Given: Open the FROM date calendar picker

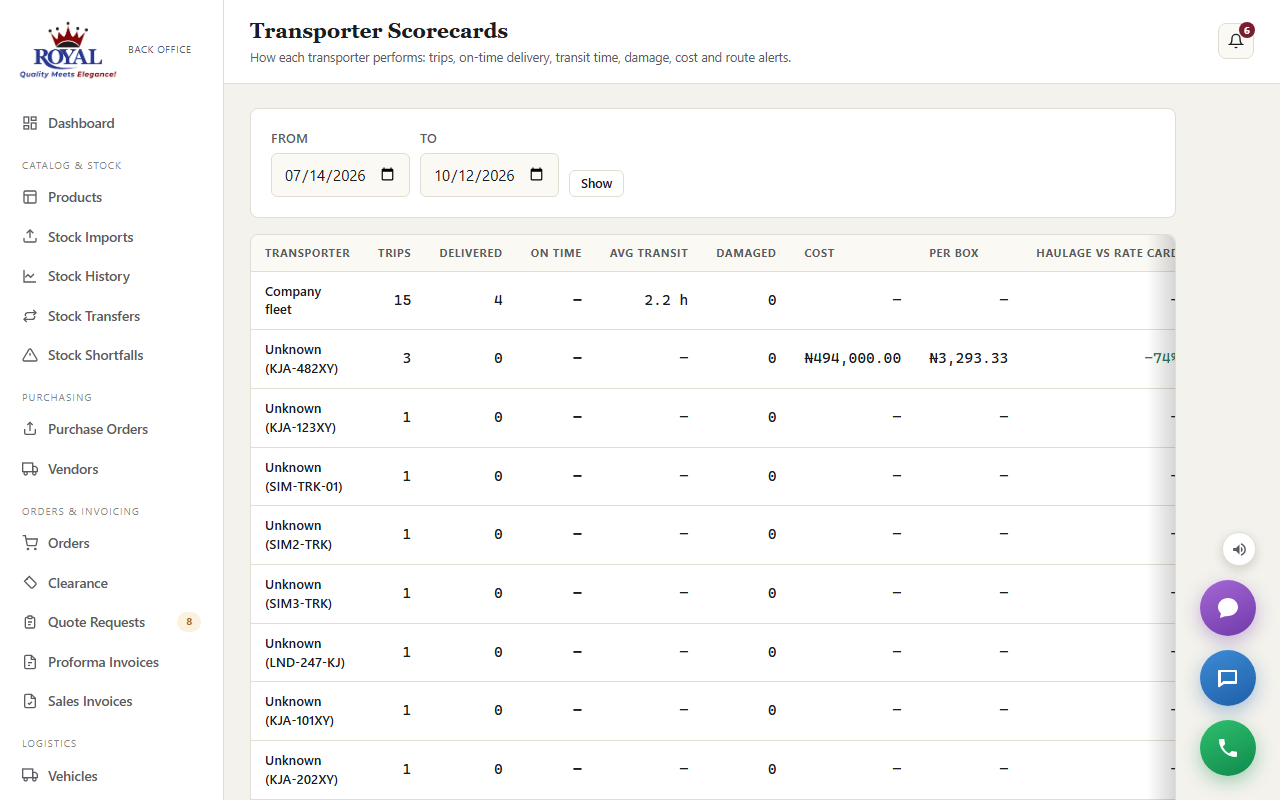Looking at the screenshot, I should click(x=388, y=175).
